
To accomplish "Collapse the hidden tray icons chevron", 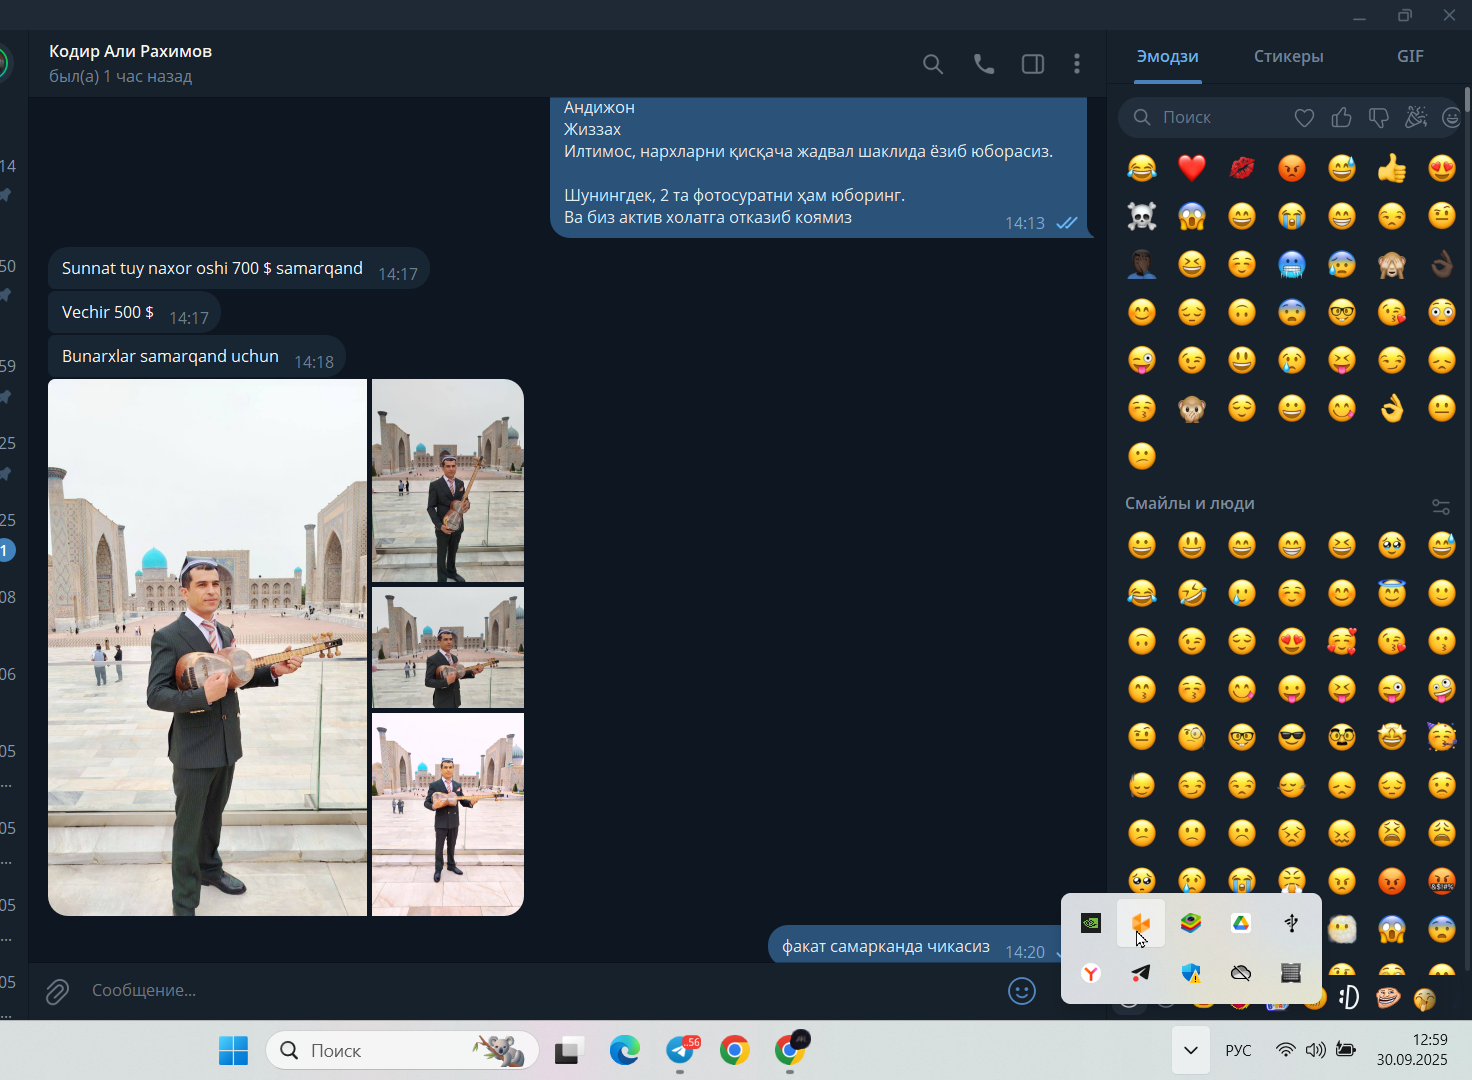I will [1190, 1050].
